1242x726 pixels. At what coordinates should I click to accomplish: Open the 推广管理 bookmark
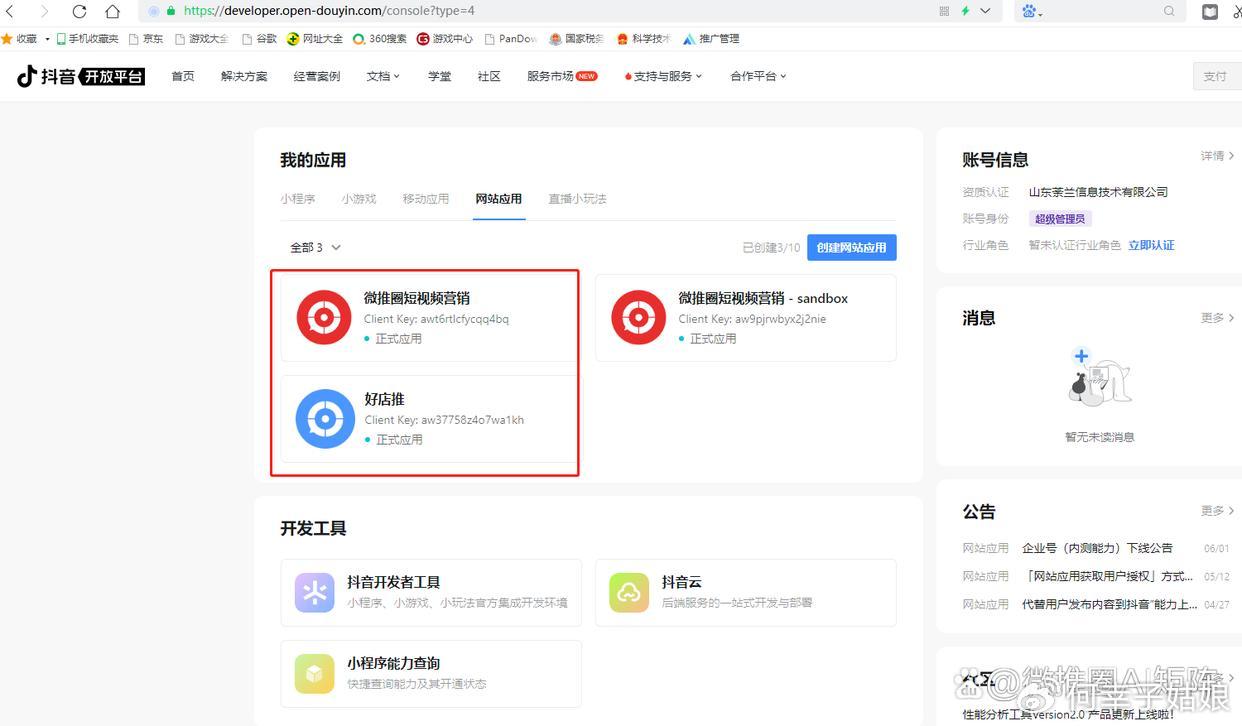pos(711,39)
